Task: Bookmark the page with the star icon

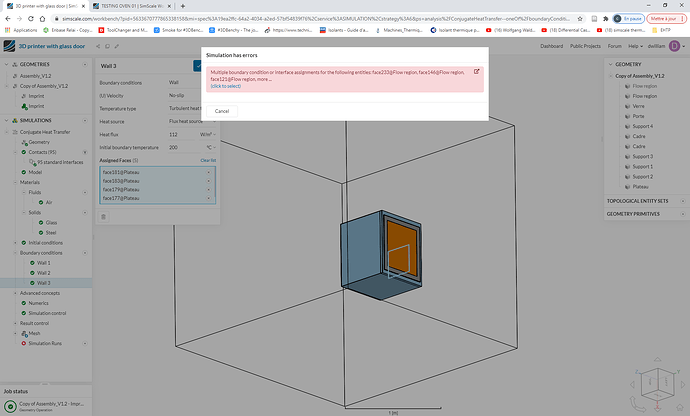Action: point(580,19)
